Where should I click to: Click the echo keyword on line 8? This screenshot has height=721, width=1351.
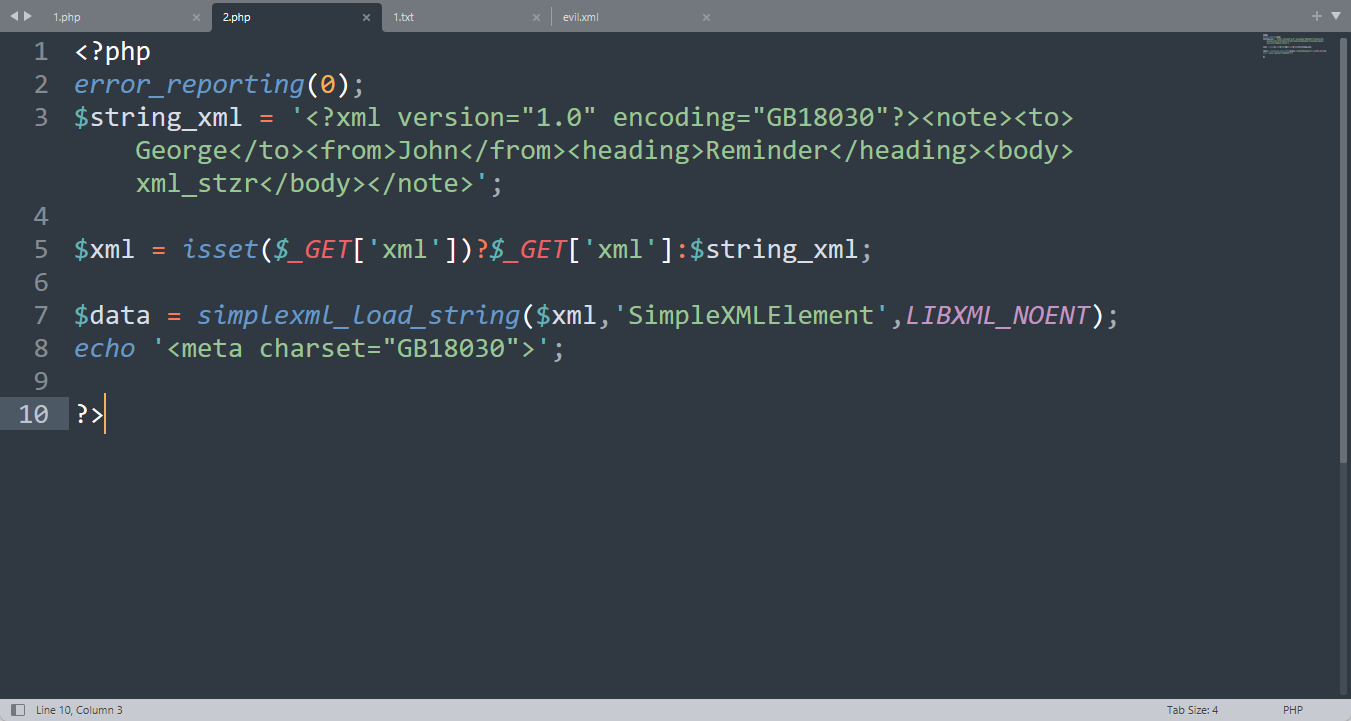point(105,349)
